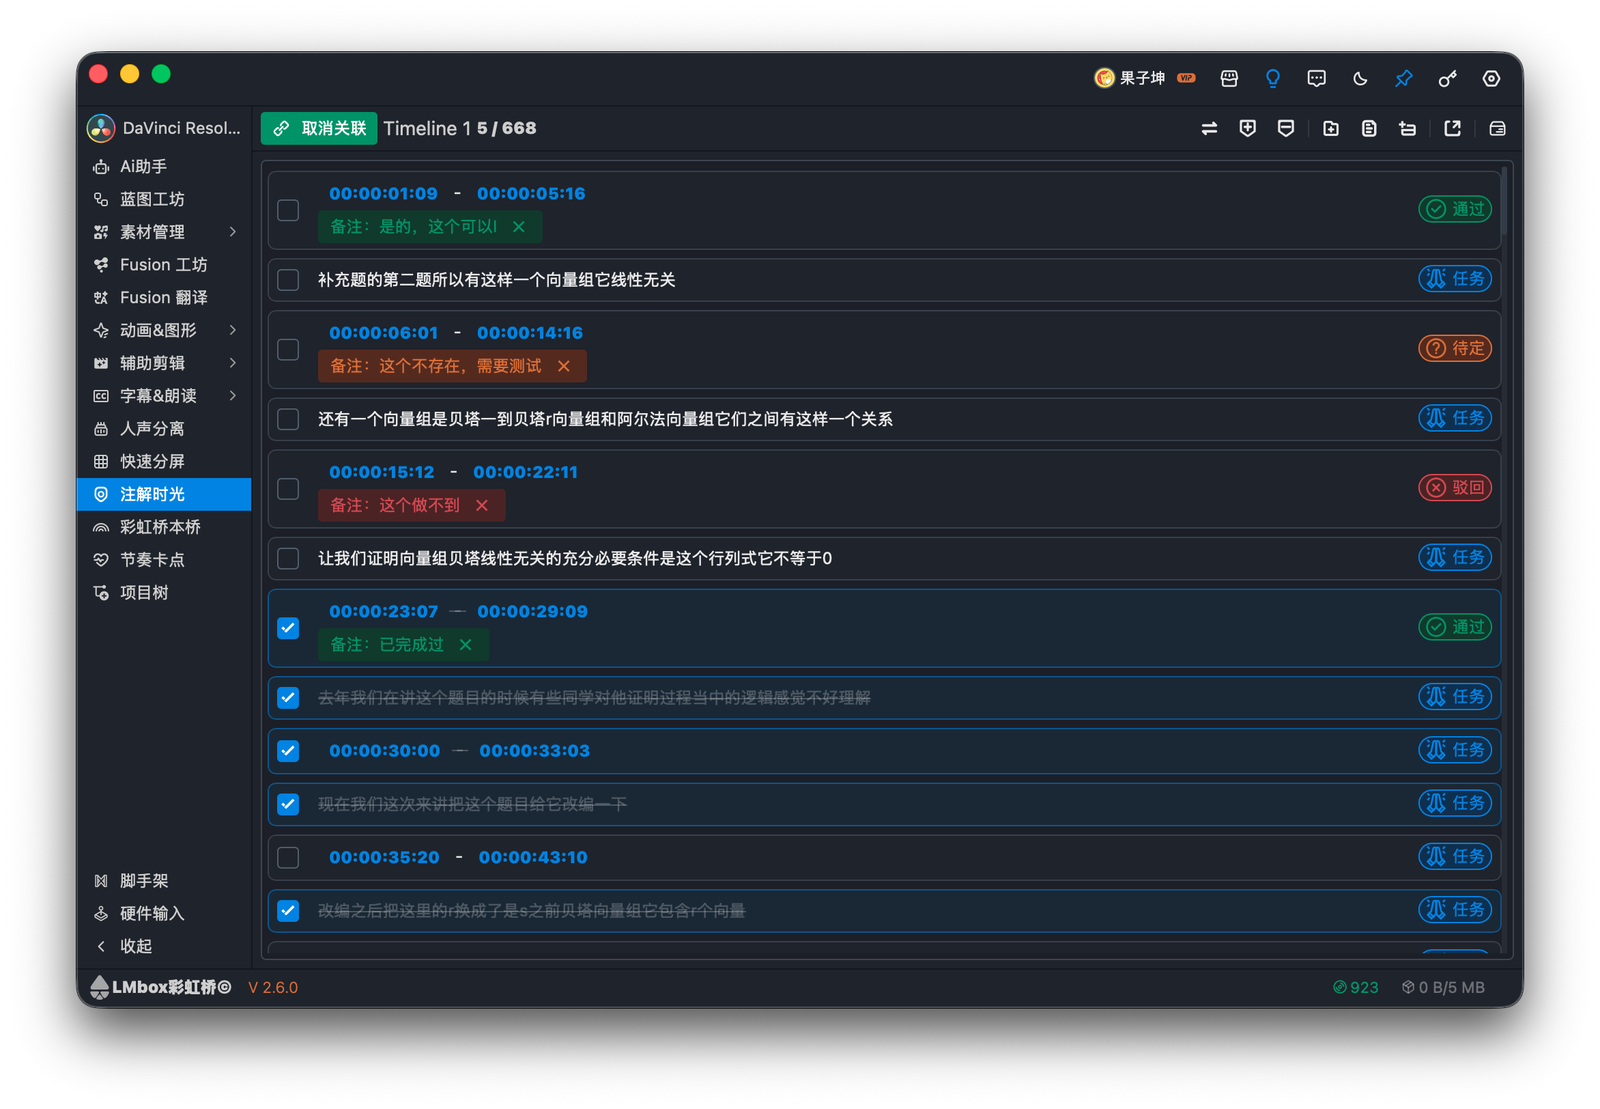Click the 驳回 status button
1600x1109 pixels.
pyautogui.click(x=1455, y=487)
